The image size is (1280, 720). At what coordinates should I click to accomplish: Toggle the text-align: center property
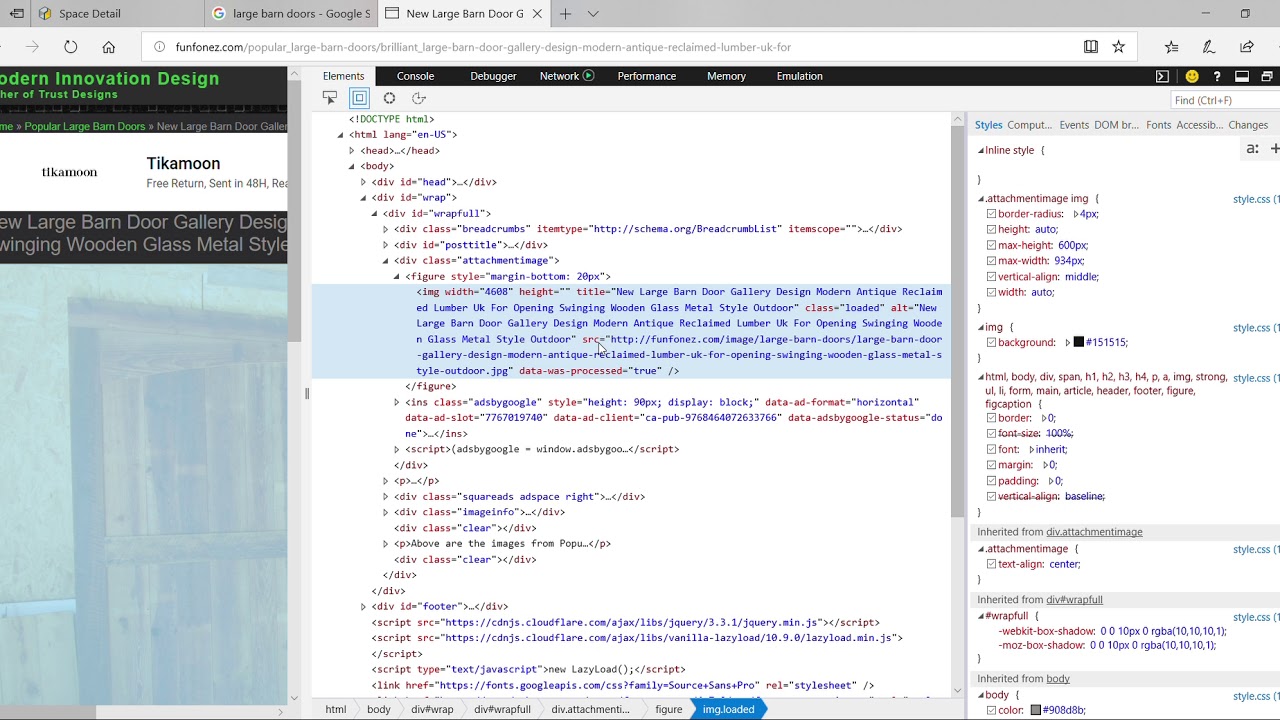coord(991,565)
